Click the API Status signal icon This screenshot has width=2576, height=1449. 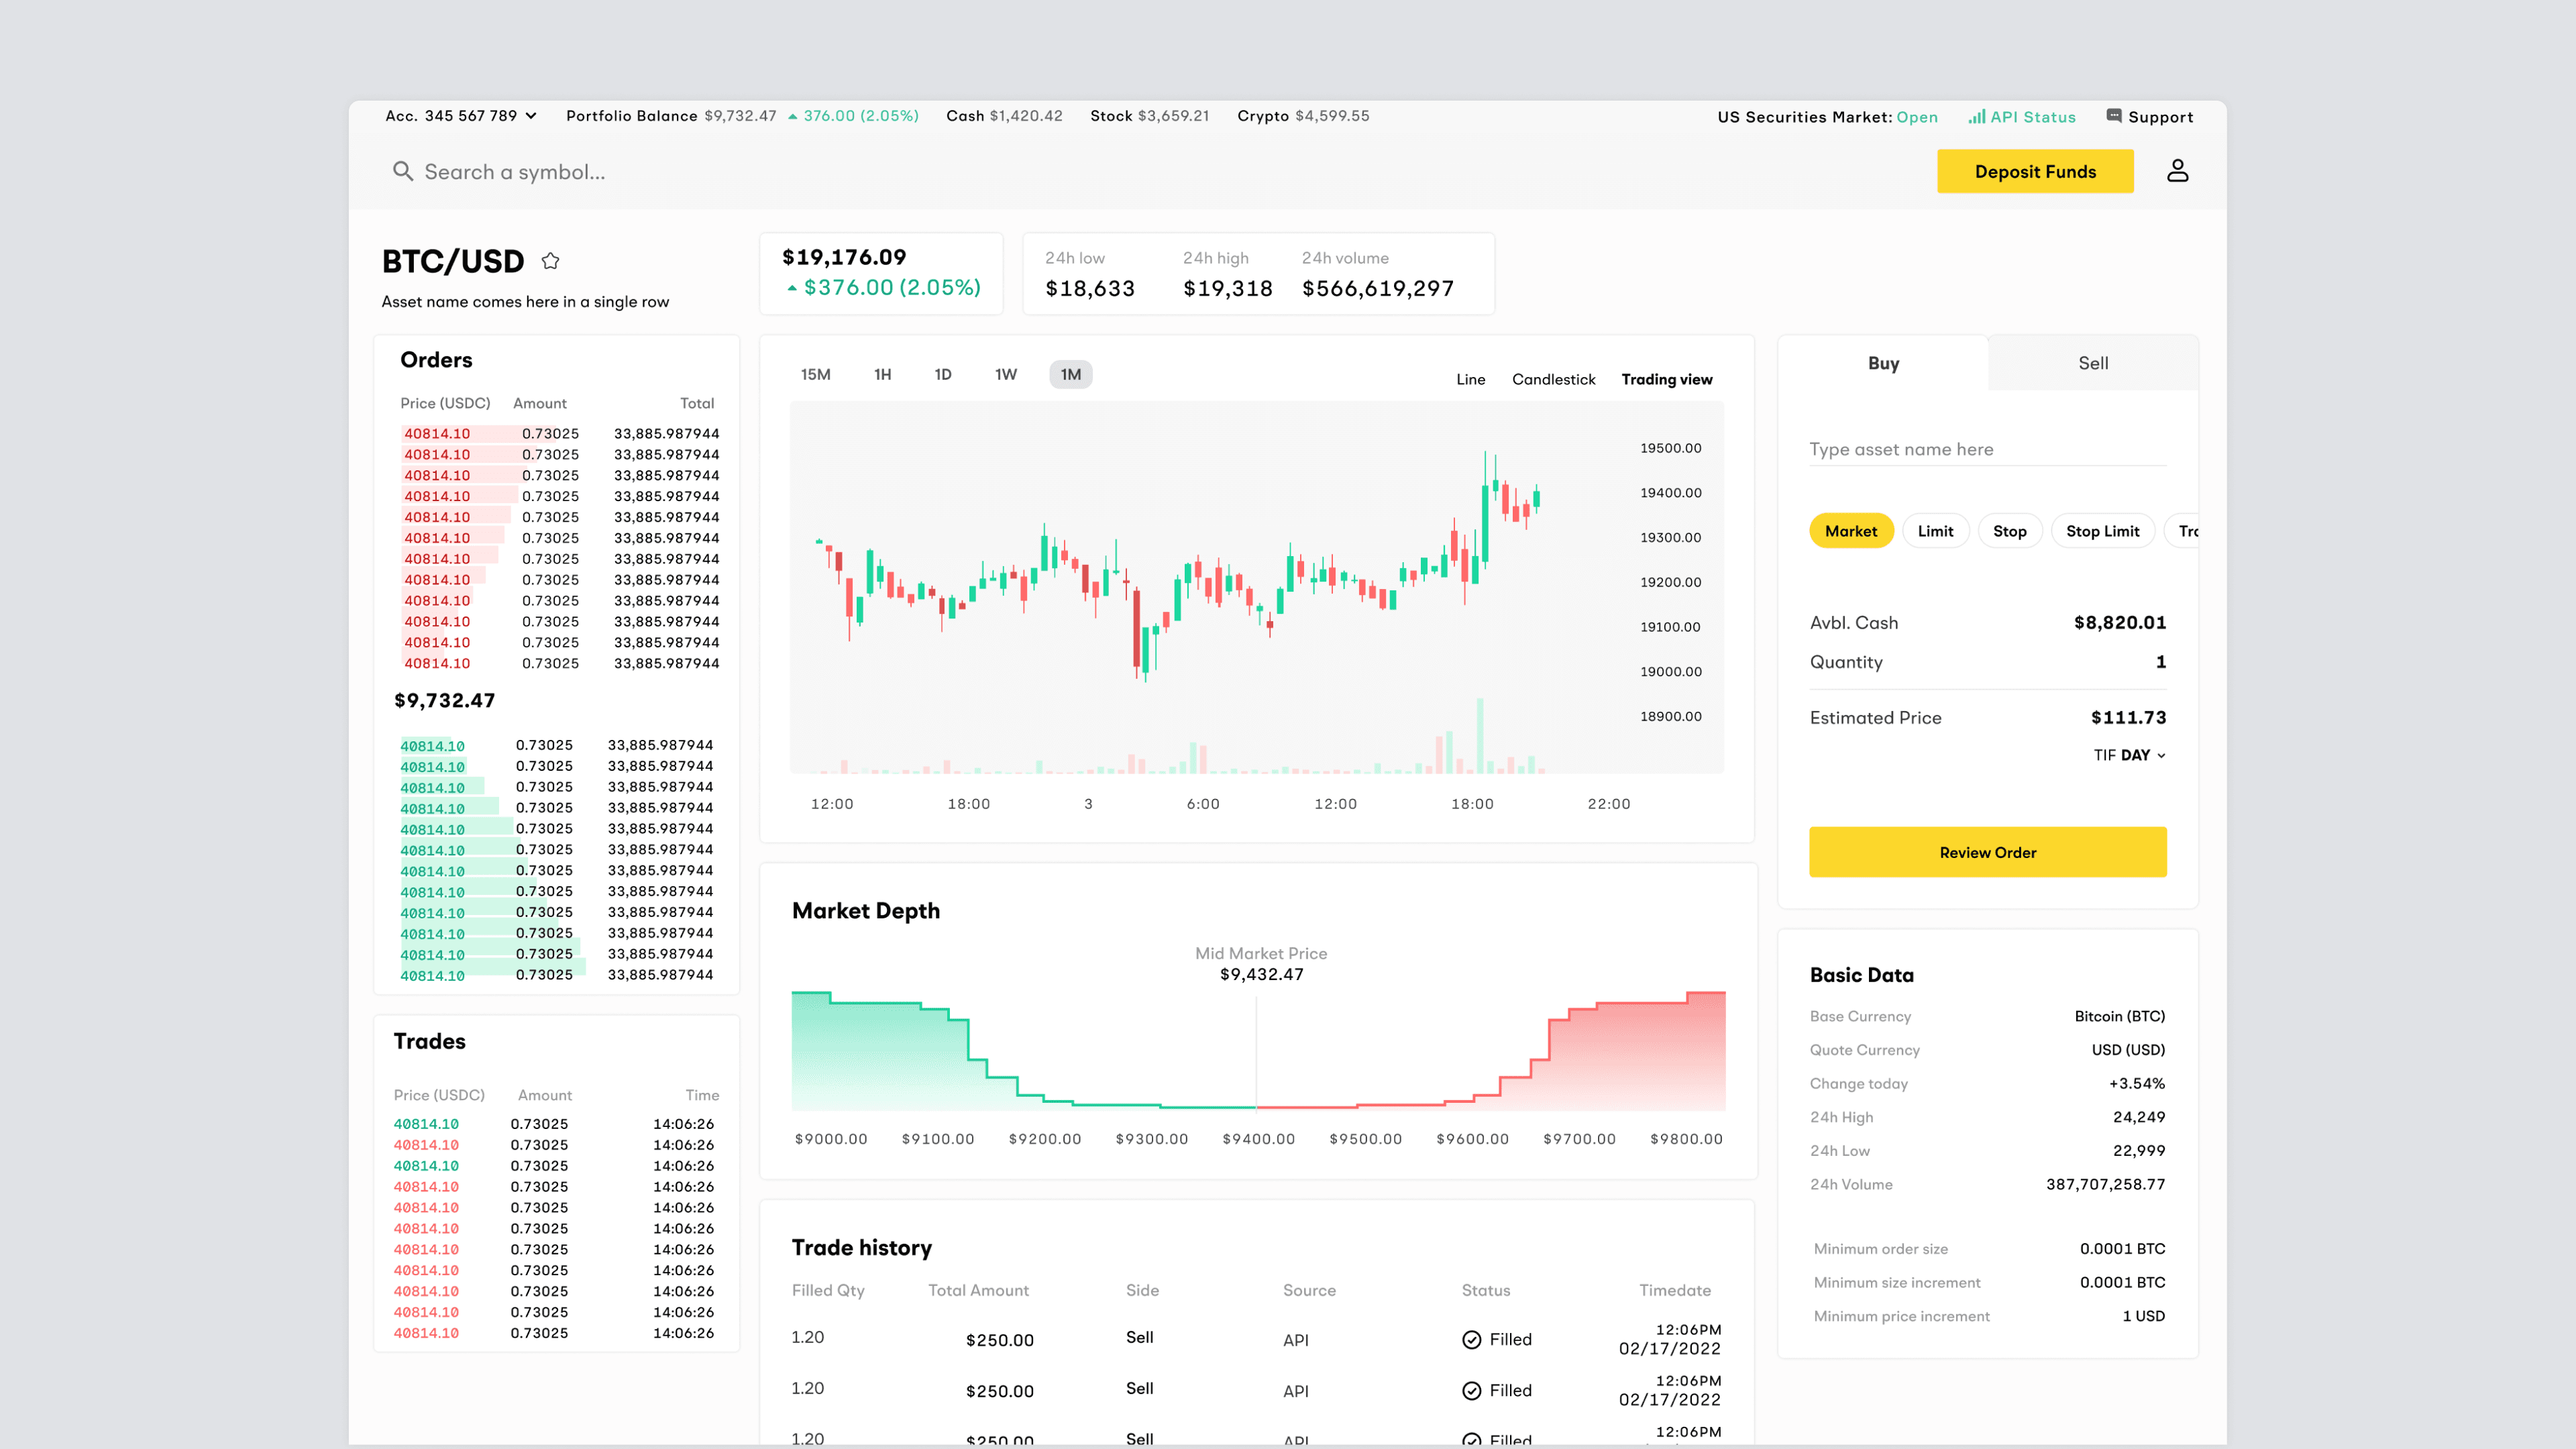coord(1976,116)
